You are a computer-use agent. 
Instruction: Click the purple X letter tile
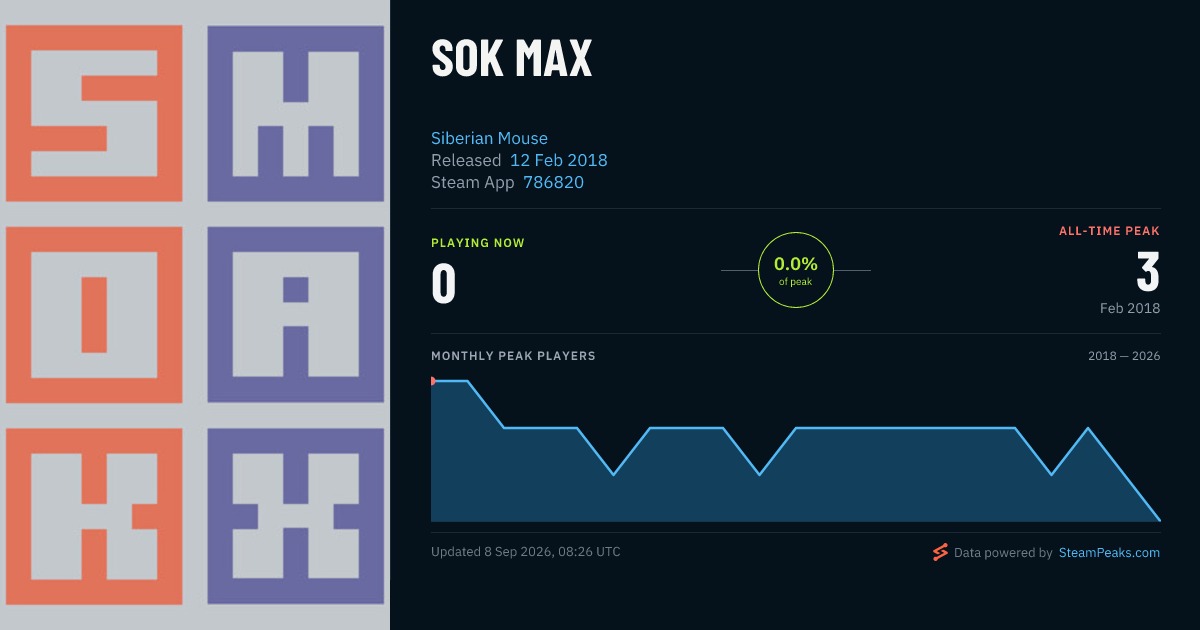(296, 517)
